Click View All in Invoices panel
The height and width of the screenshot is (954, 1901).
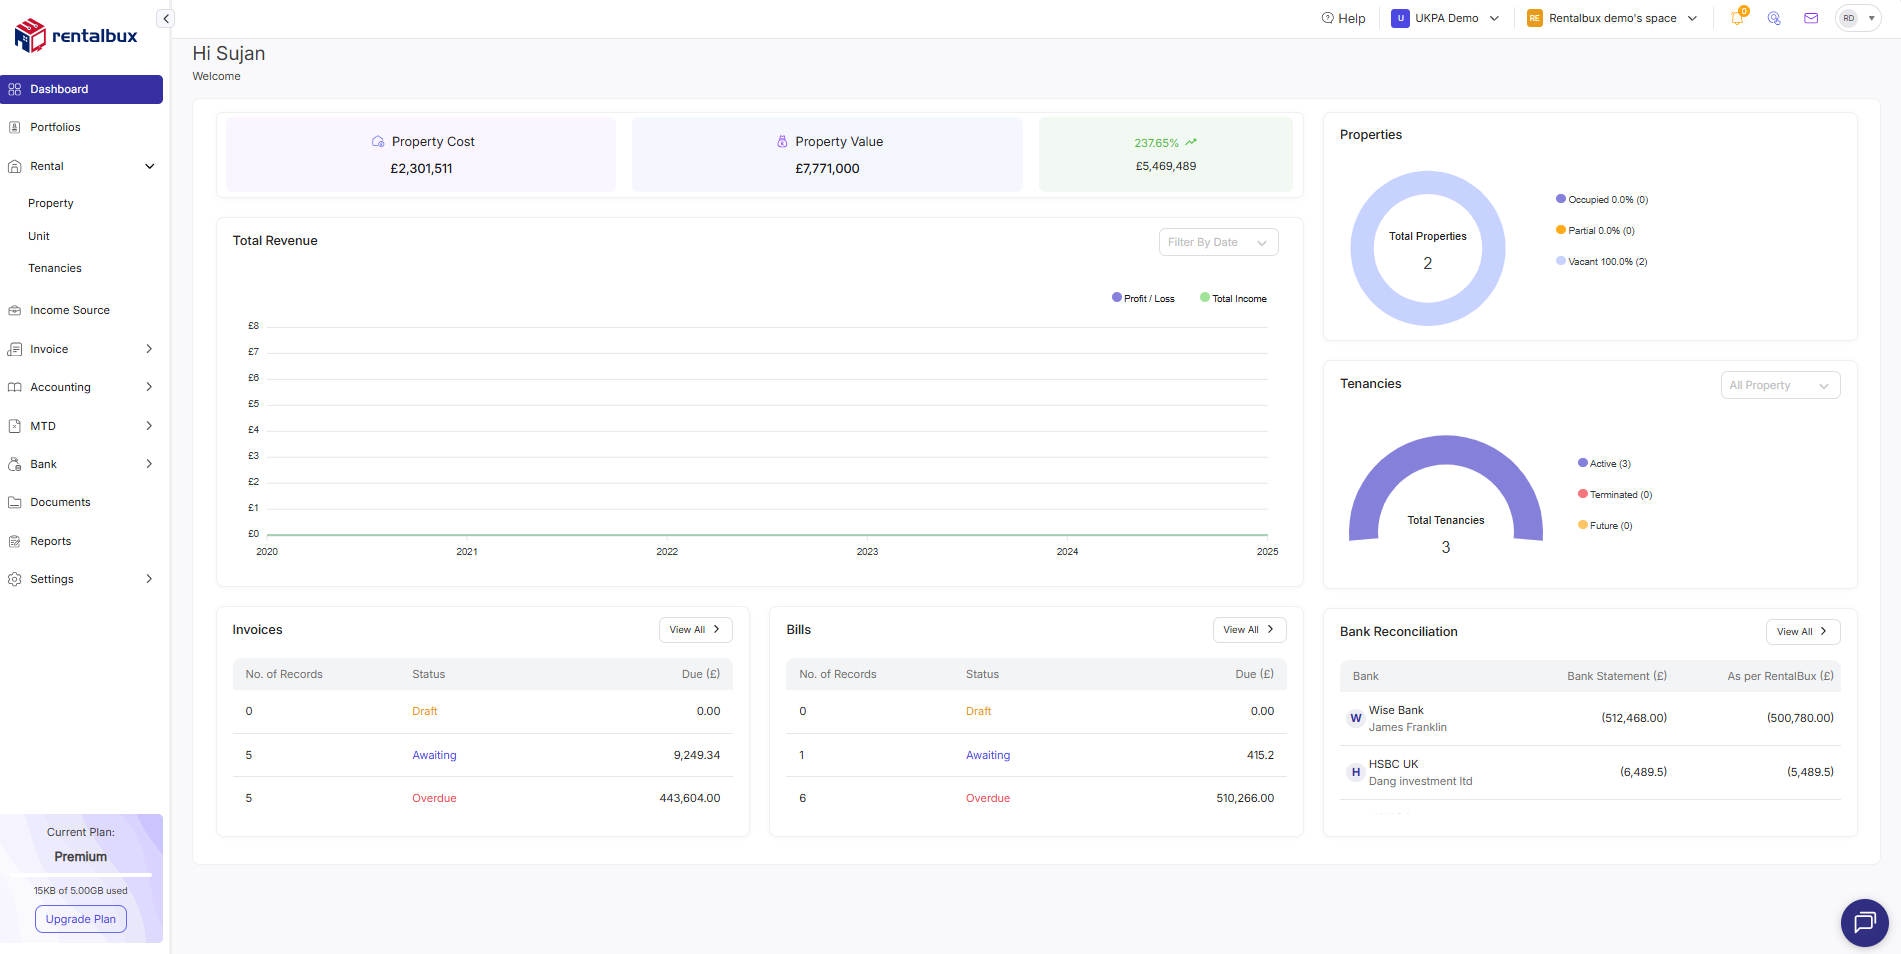[695, 630]
